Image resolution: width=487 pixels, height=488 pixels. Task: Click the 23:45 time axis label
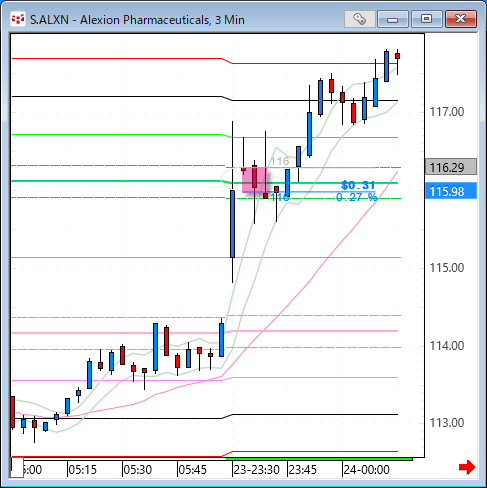tap(303, 470)
